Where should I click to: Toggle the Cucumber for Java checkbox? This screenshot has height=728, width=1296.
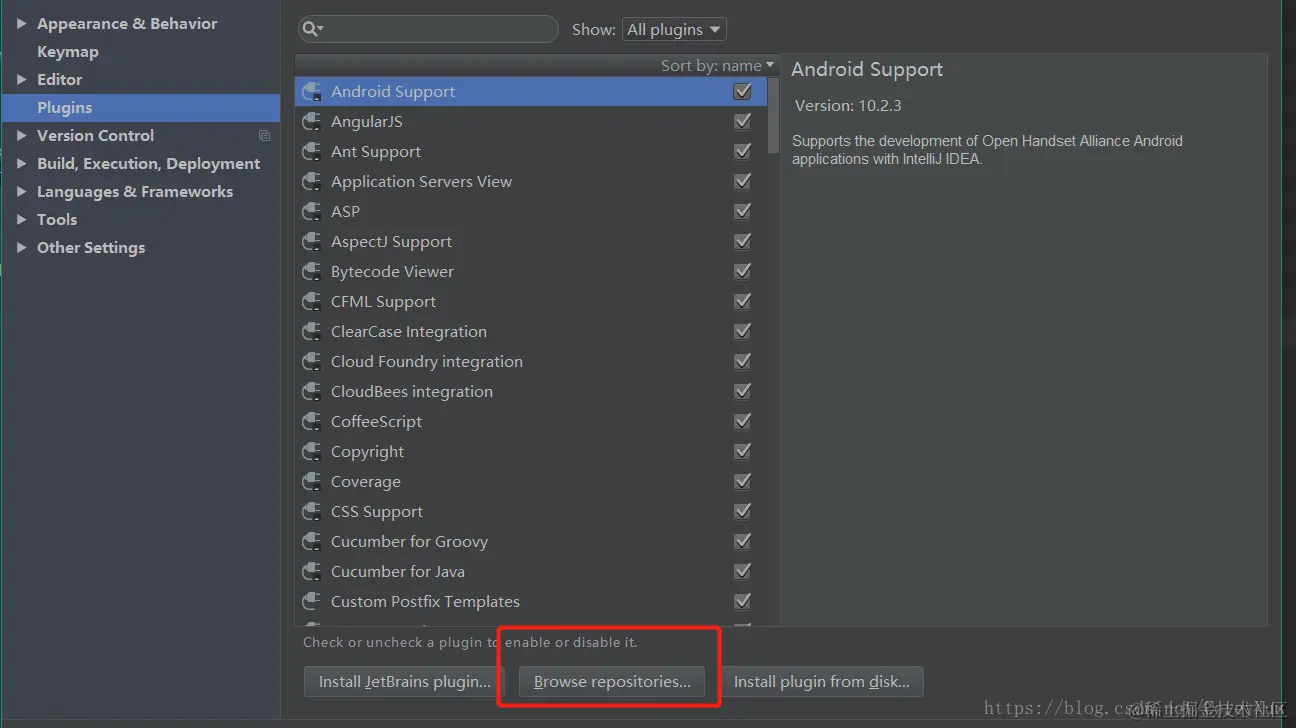(x=742, y=571)
